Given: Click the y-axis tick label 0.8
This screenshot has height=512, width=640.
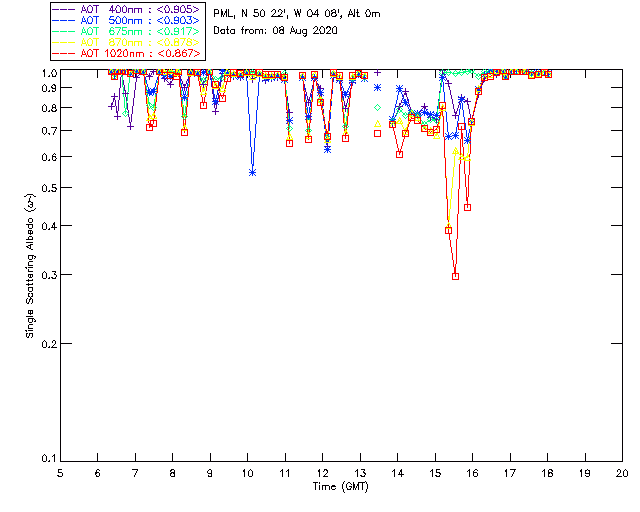Looking at the screenshot, I should tap(49, 108).
